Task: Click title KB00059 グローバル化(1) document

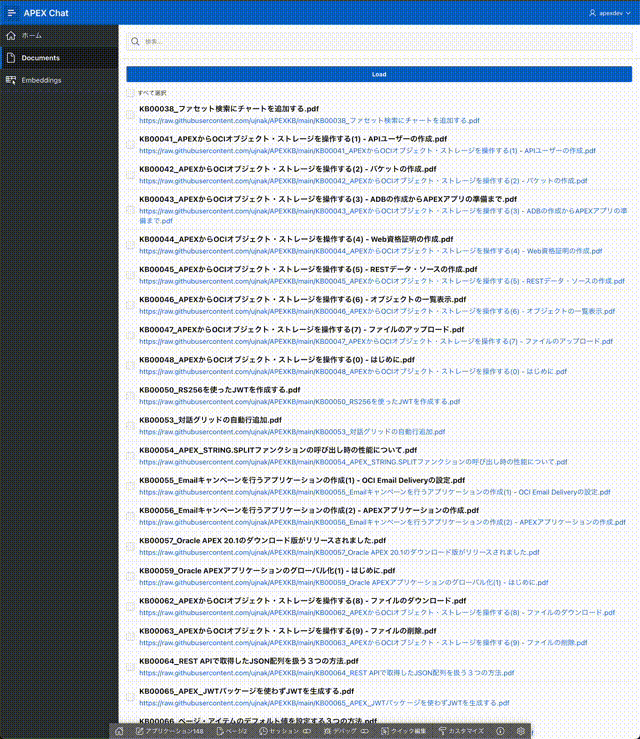Action: click(267, 571)
